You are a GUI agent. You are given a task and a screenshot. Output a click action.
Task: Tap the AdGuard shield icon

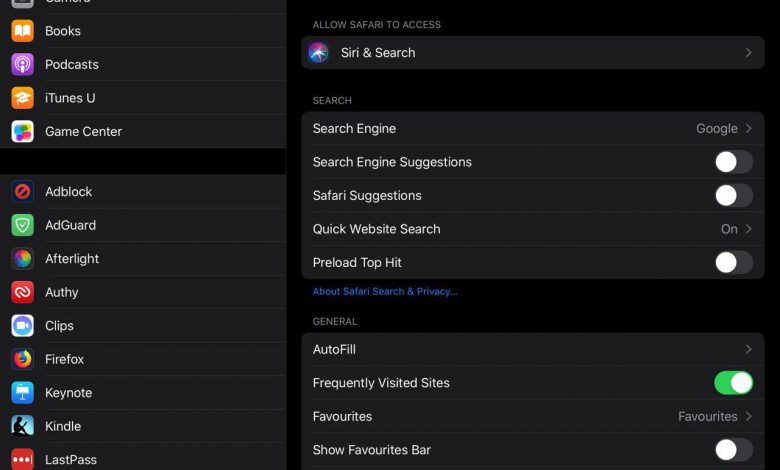click(x=22, y=225)
